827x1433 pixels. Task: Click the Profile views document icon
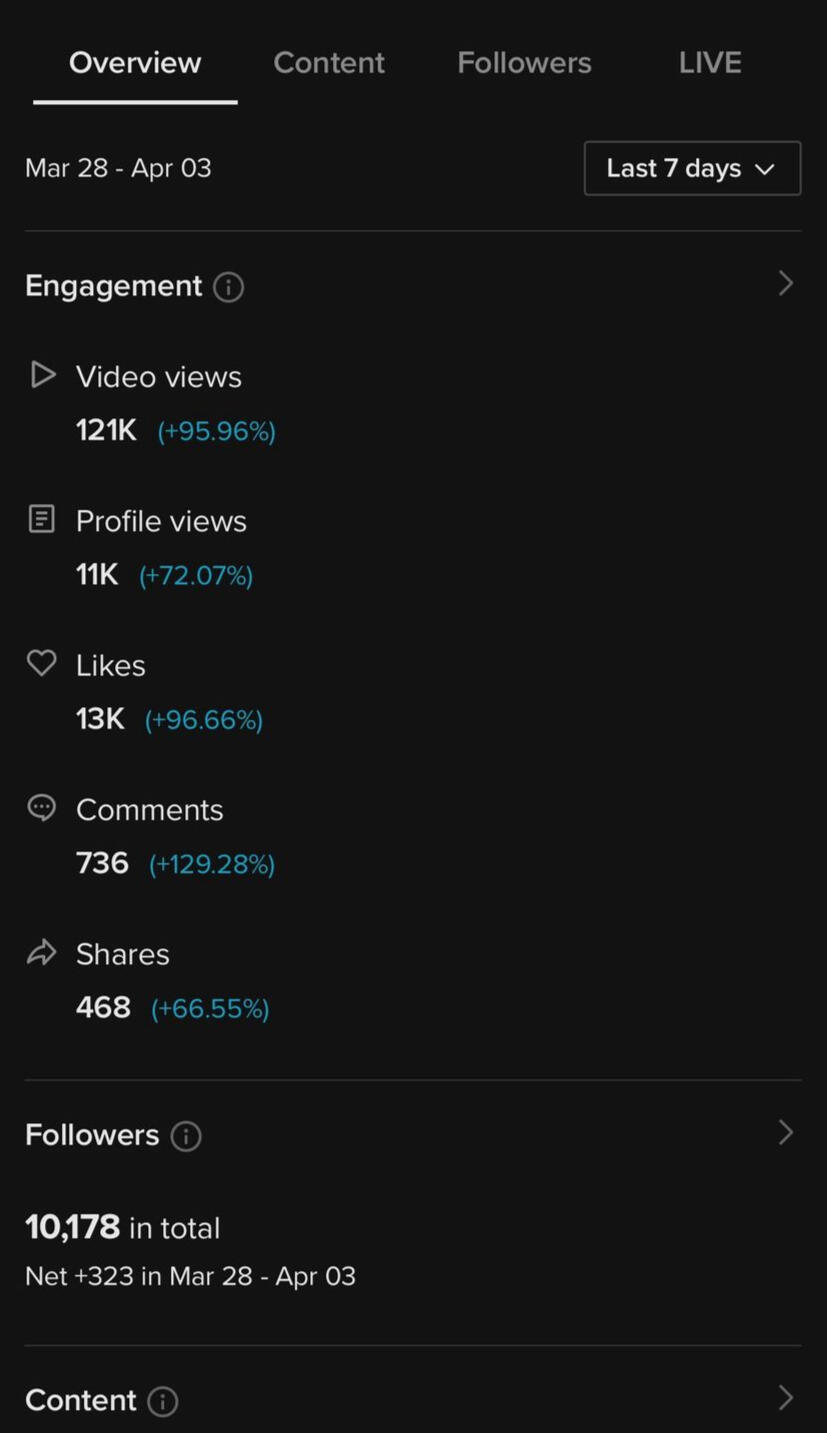(41, 519)
